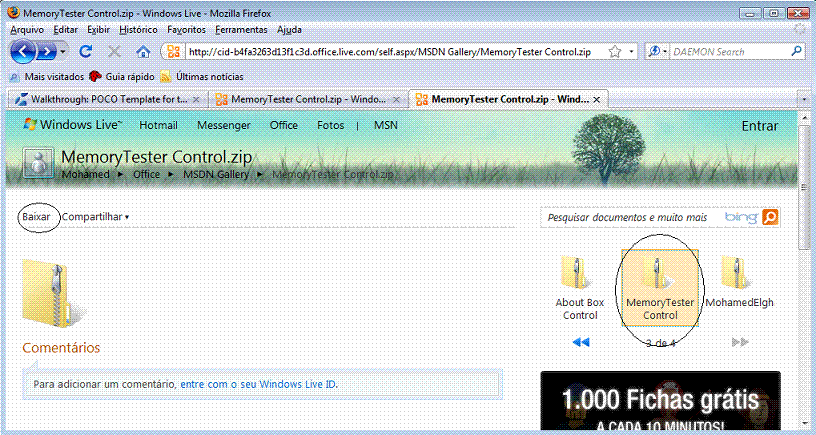Screen dimensions: 816x435
Task: Go to the Home page icon
Action: point(143,52)
